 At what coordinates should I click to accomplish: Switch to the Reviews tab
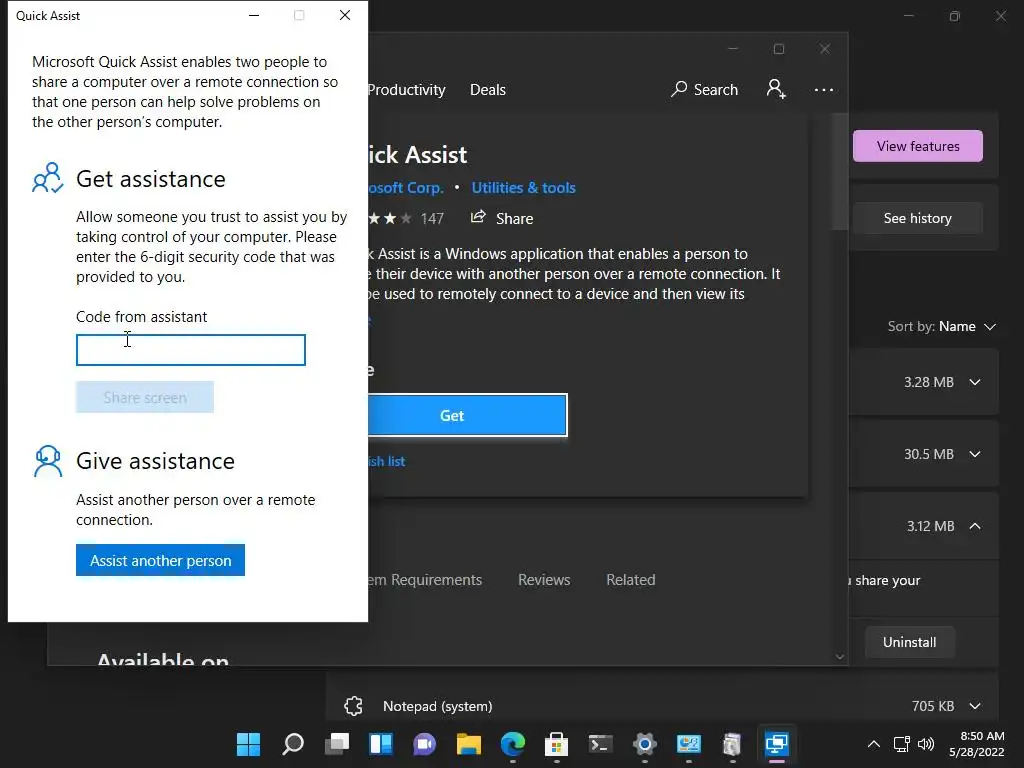[x=544, y=580]
